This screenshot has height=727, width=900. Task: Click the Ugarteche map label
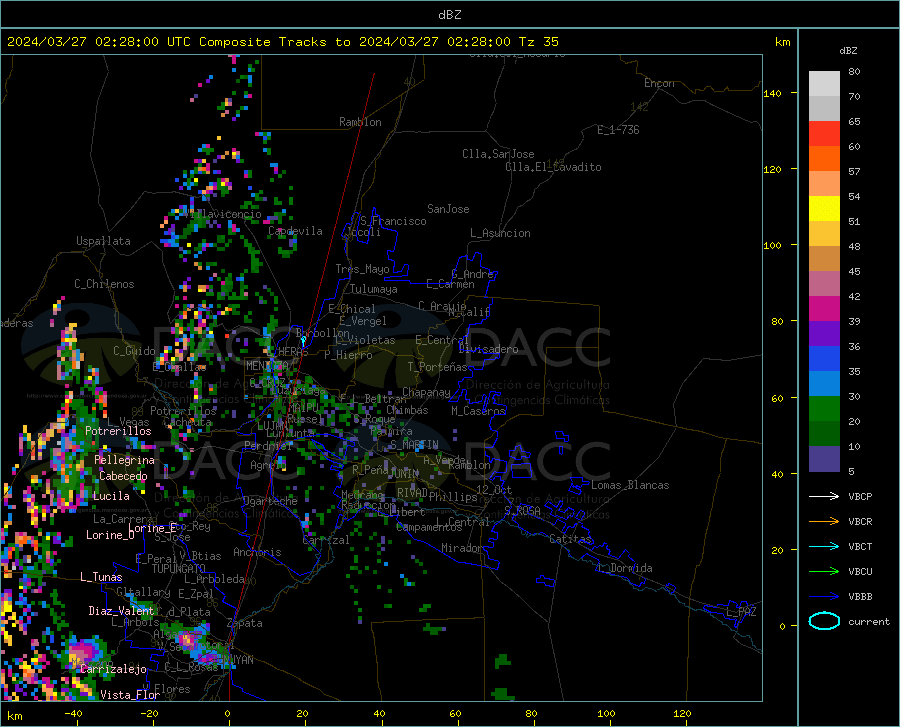(x=271, y=501)
